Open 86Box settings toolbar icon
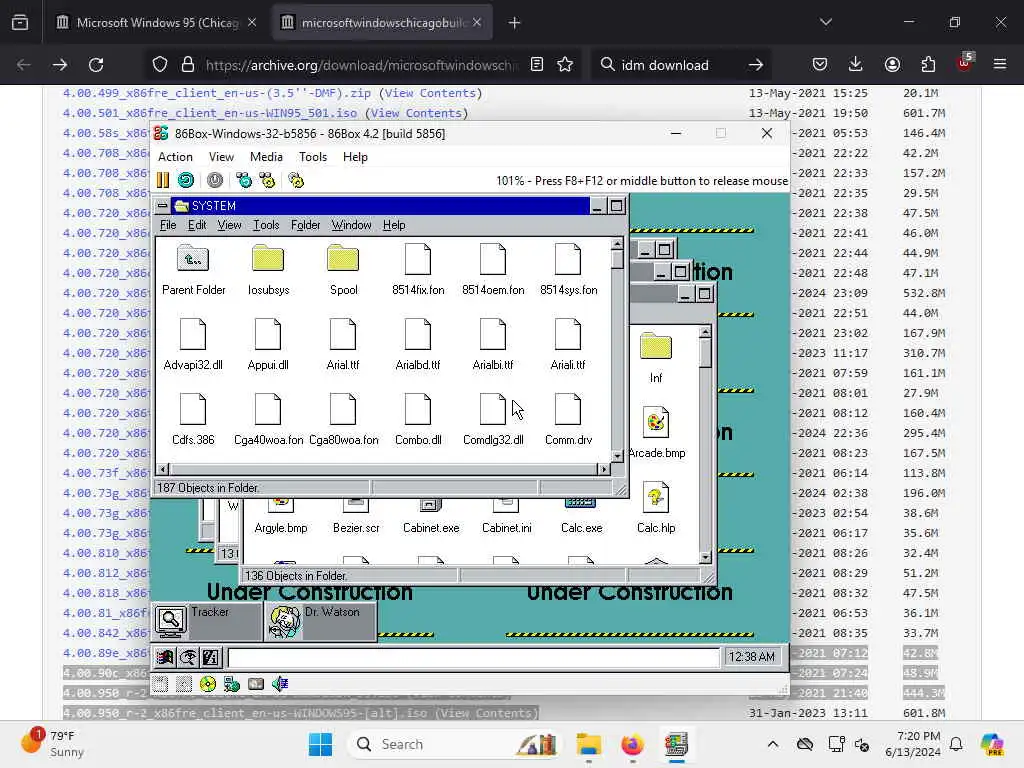 (296, 180)
